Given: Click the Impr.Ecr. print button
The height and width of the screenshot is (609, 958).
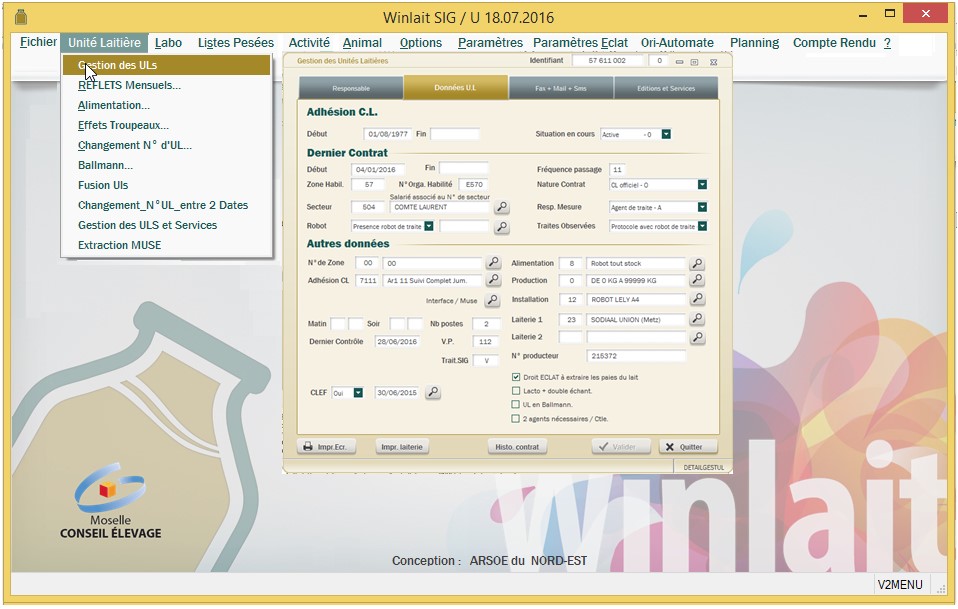Looking at the screenshot, I should click(x=326, y=447).
